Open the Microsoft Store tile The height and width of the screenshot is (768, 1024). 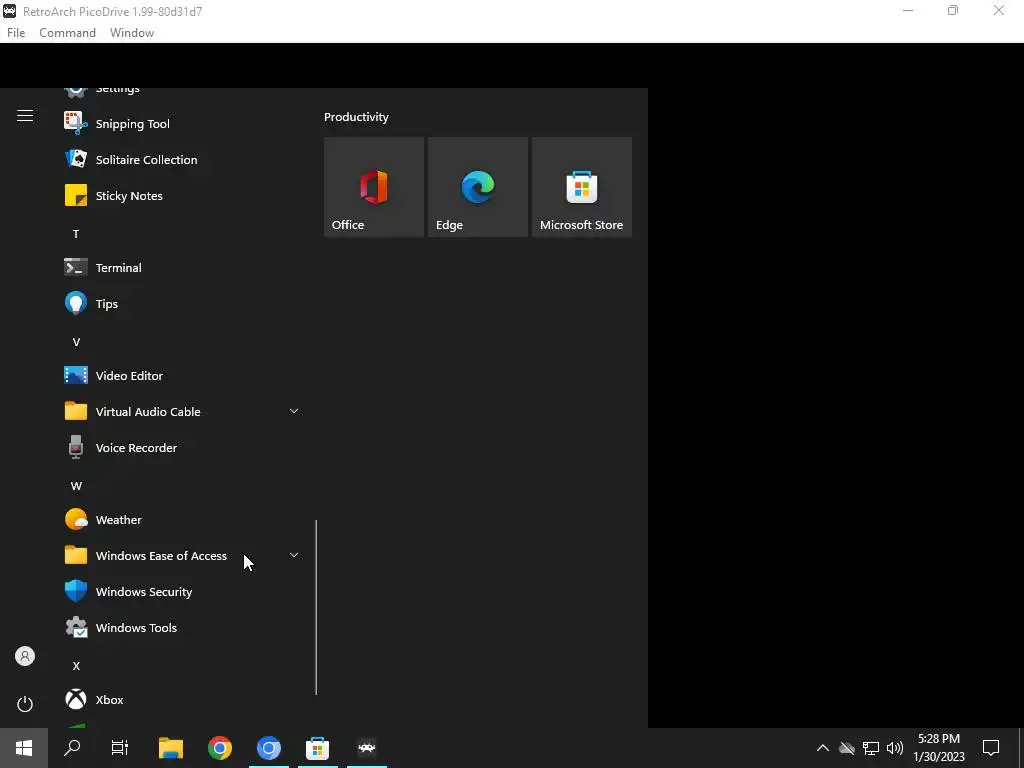(x=582, y=187)
